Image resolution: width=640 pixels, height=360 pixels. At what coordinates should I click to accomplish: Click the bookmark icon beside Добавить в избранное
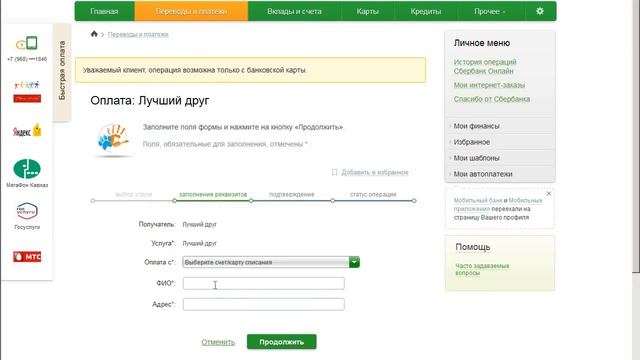334,172
